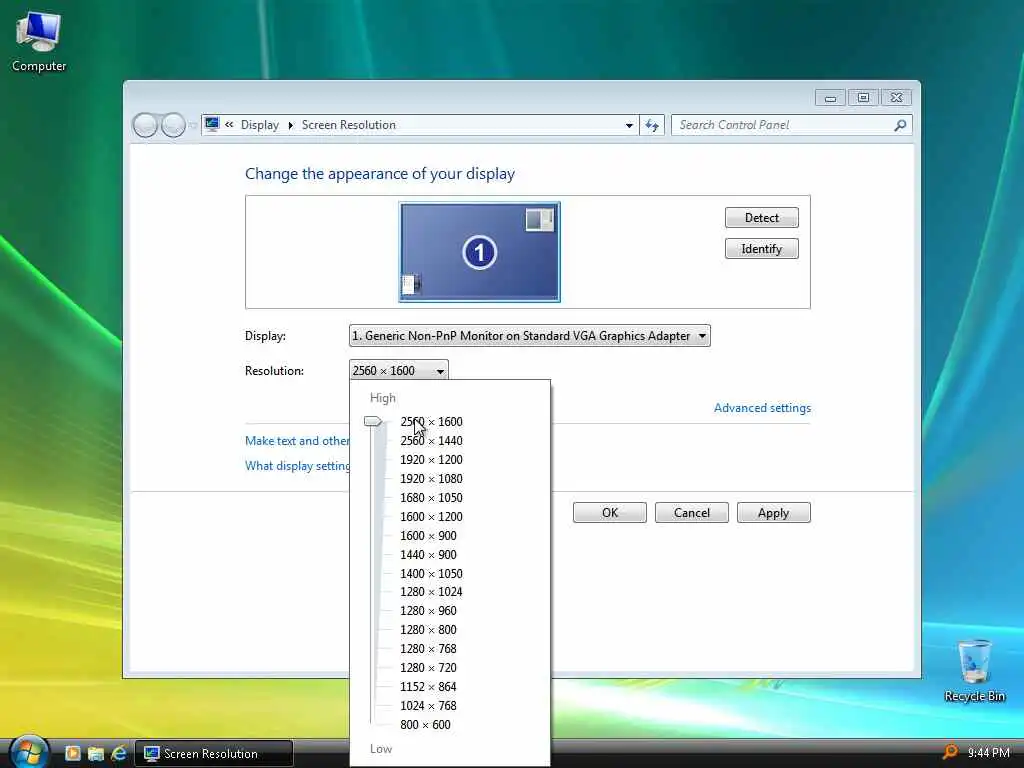The image size is (1024, 768).
Task: Click the 'What display settings' help link
Action: click(297, 466)
